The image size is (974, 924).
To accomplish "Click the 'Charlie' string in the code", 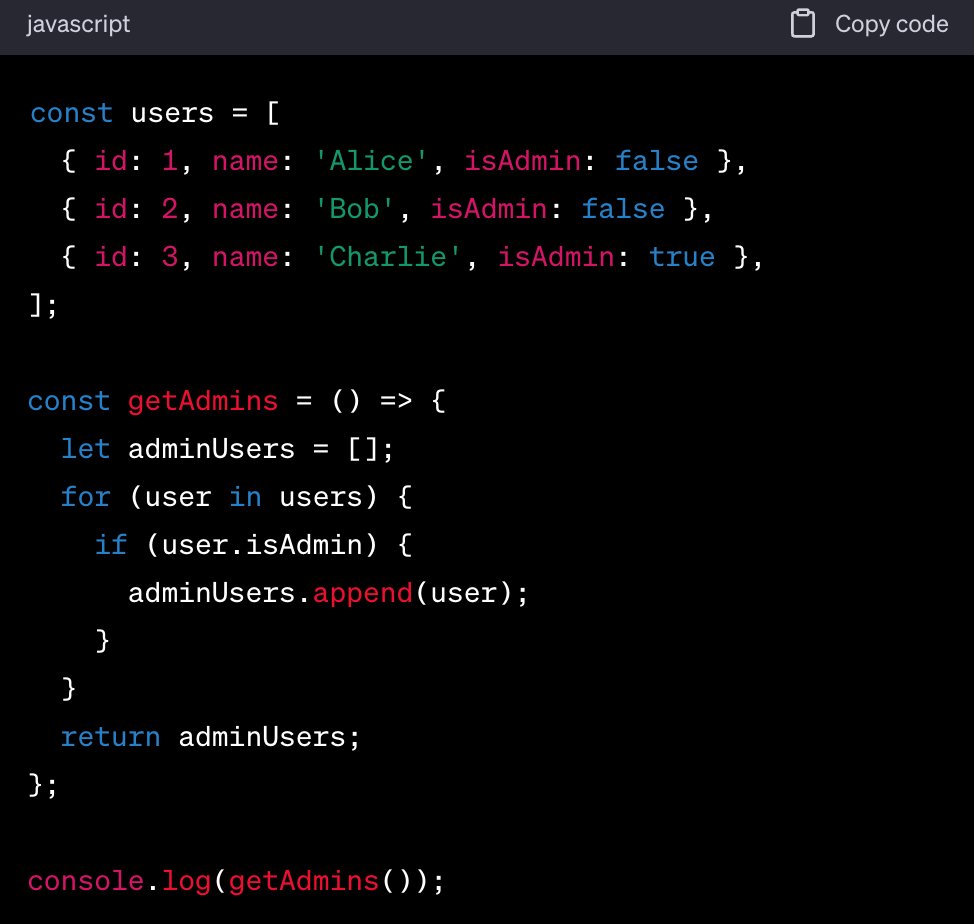I will 388,256.
